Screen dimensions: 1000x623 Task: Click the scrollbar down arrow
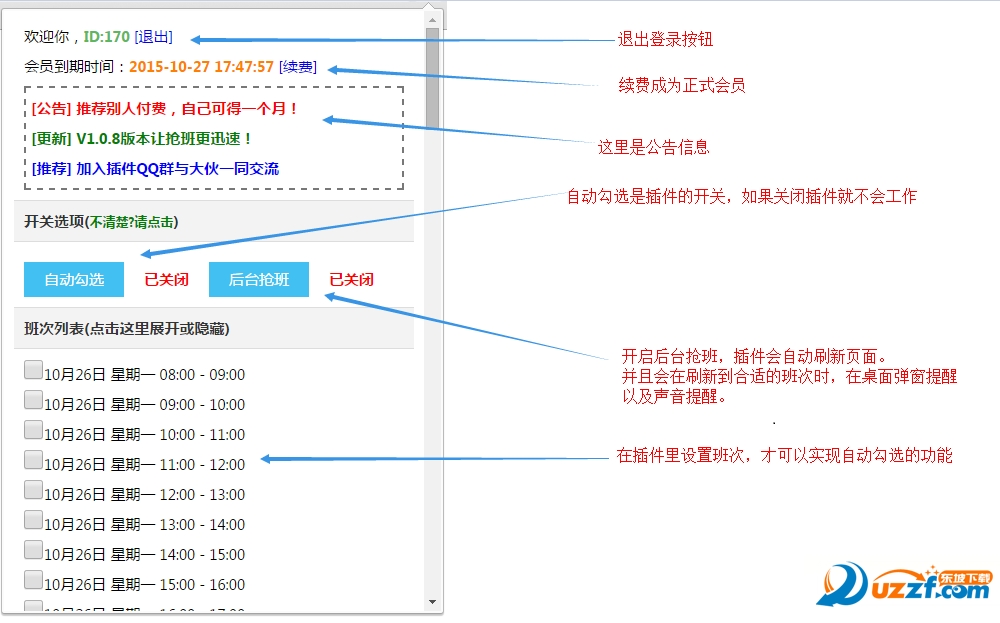[x=432, y=602]
